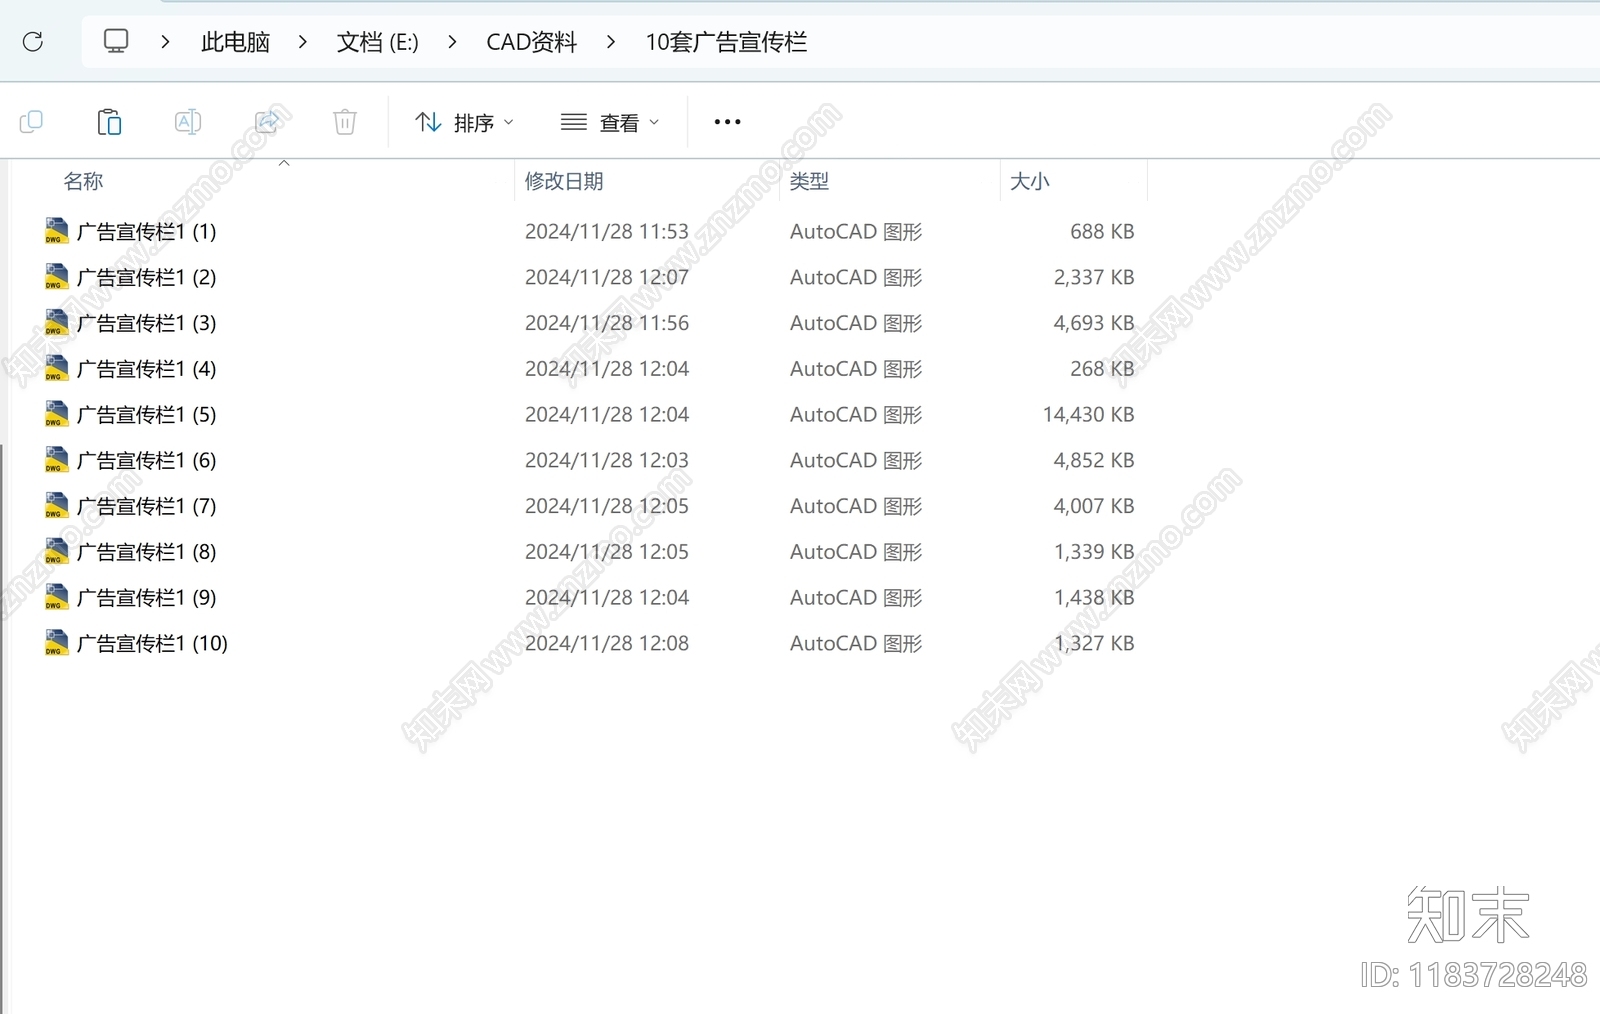
Task: Click date 2024/11/28 12:03
Action: tap(607, 461)
